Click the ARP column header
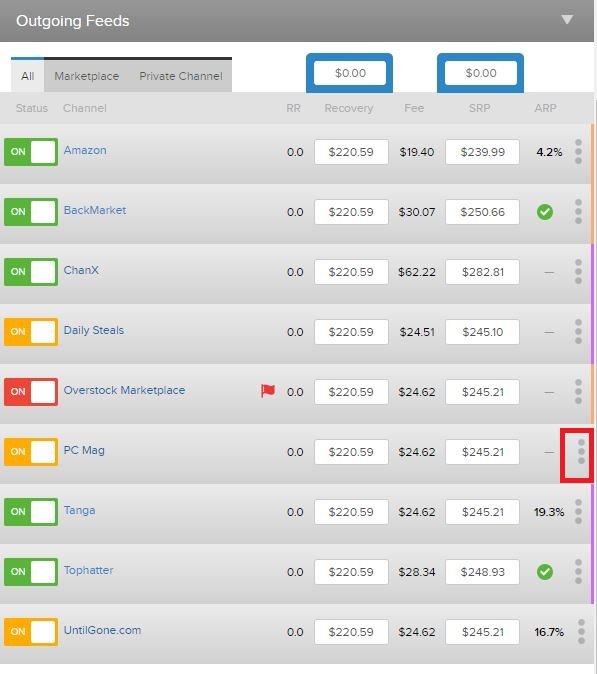 (545, 108)
